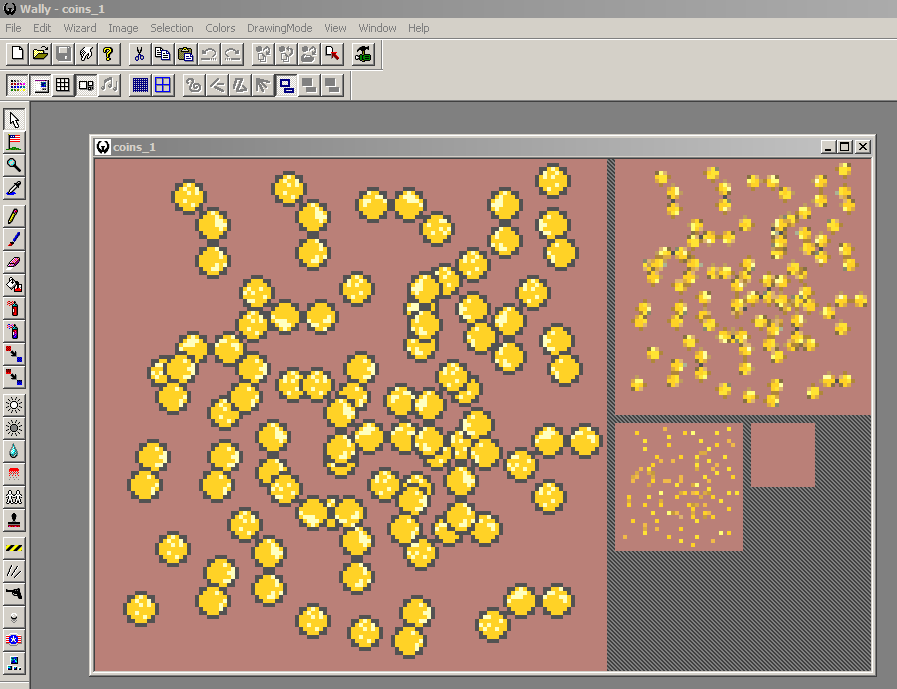The width and height of the screenshot is (897, 689).
Task: Select the Rubber stamp tool
Action: [x=14, y=520]
